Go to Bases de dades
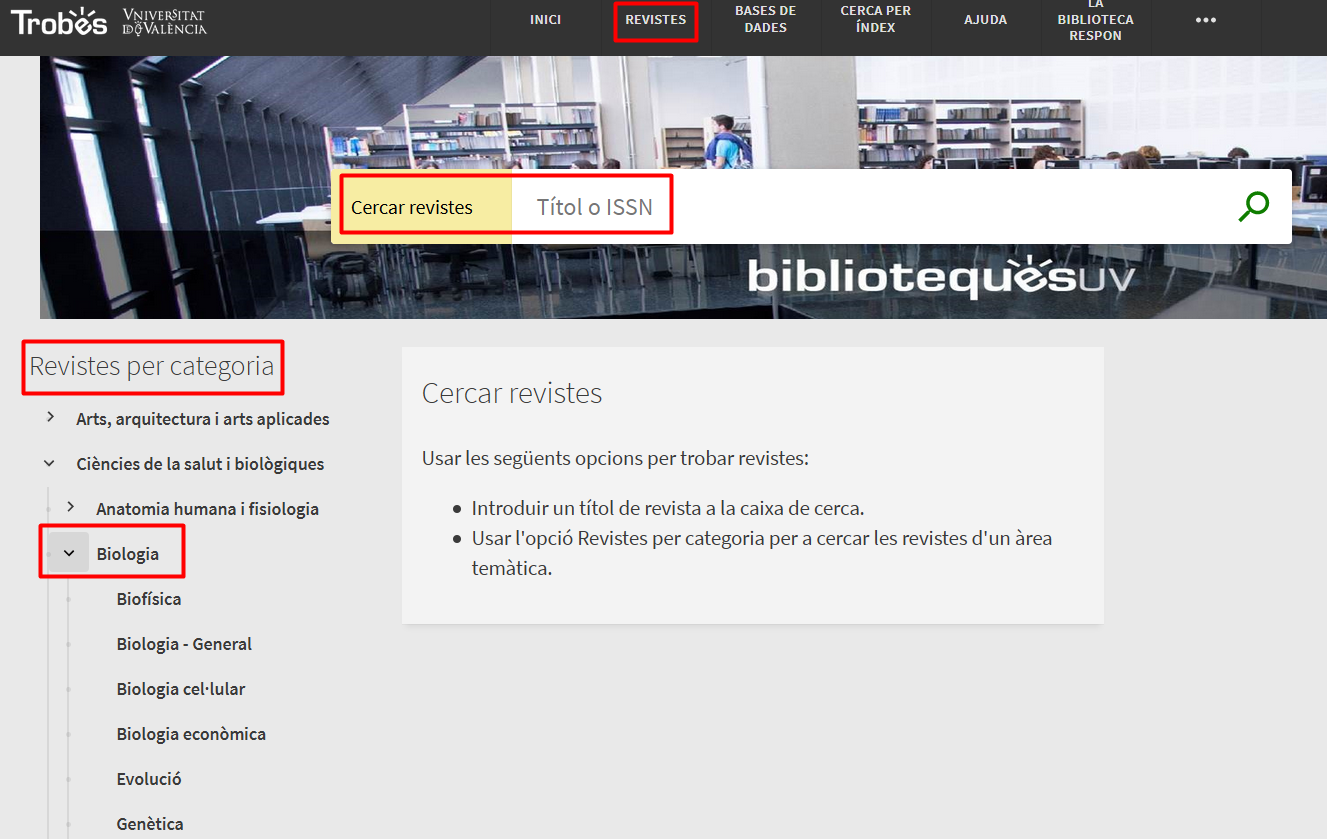The width and height of the screenshot is (1327, 839). tap(765, 20)
